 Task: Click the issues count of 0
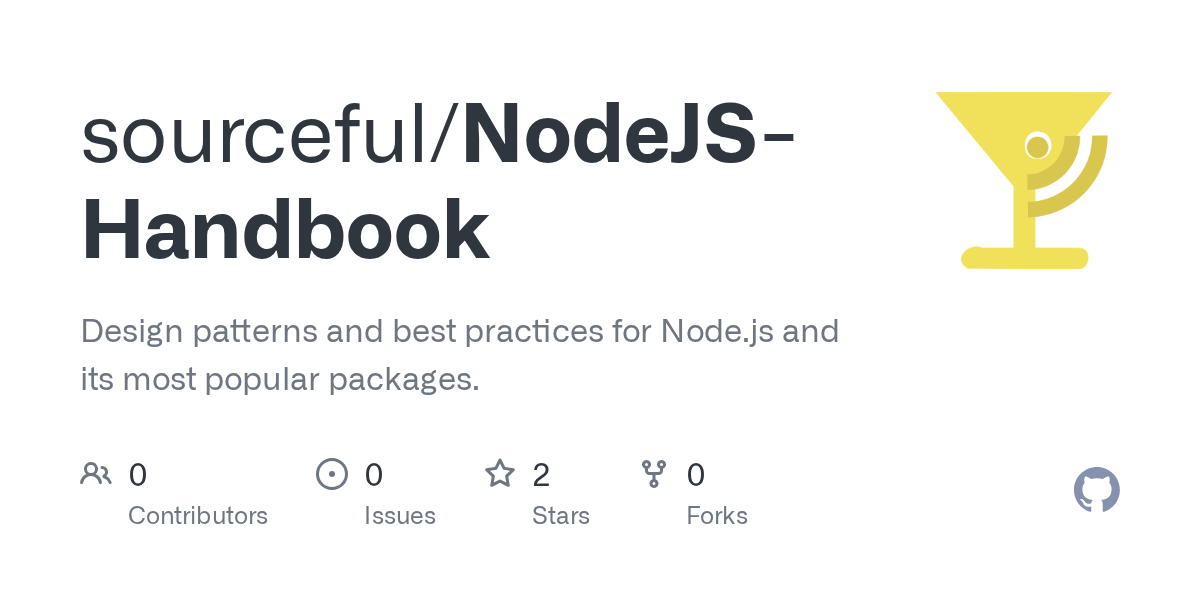click(x=374, y=474)
